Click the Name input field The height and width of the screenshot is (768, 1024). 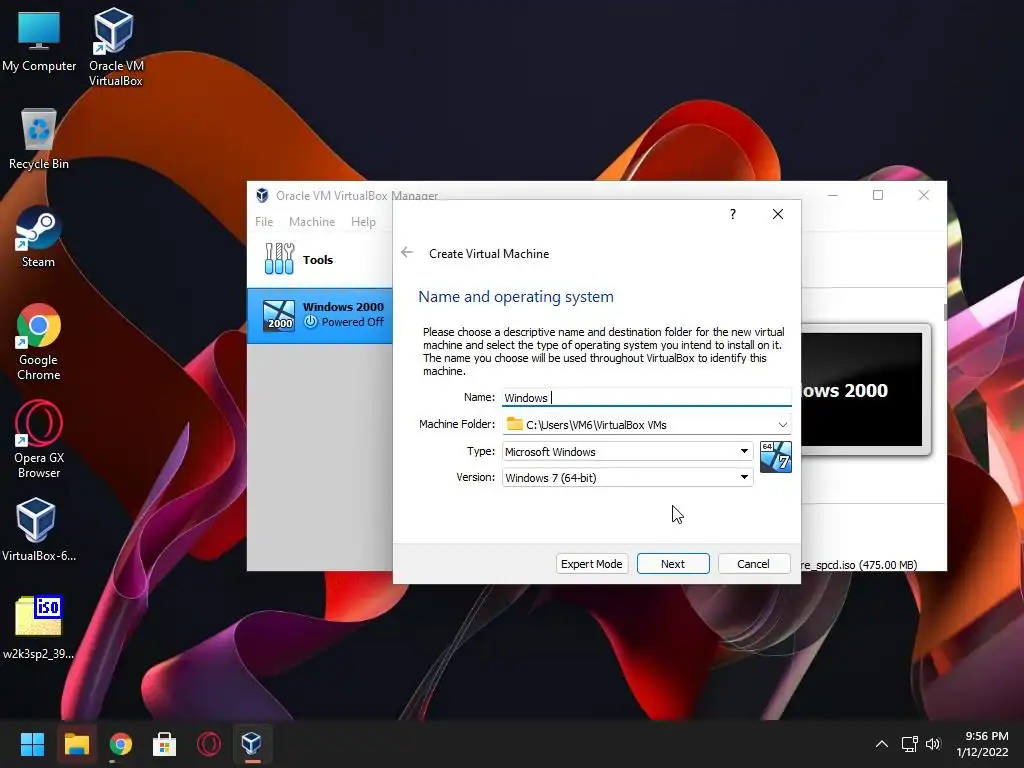(647, 398)
